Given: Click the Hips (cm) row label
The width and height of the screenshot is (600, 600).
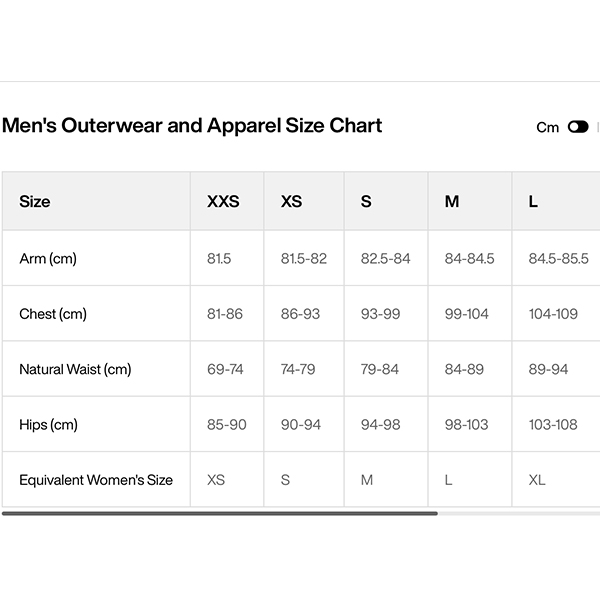Looking at the screenshot, I should 49,425.
